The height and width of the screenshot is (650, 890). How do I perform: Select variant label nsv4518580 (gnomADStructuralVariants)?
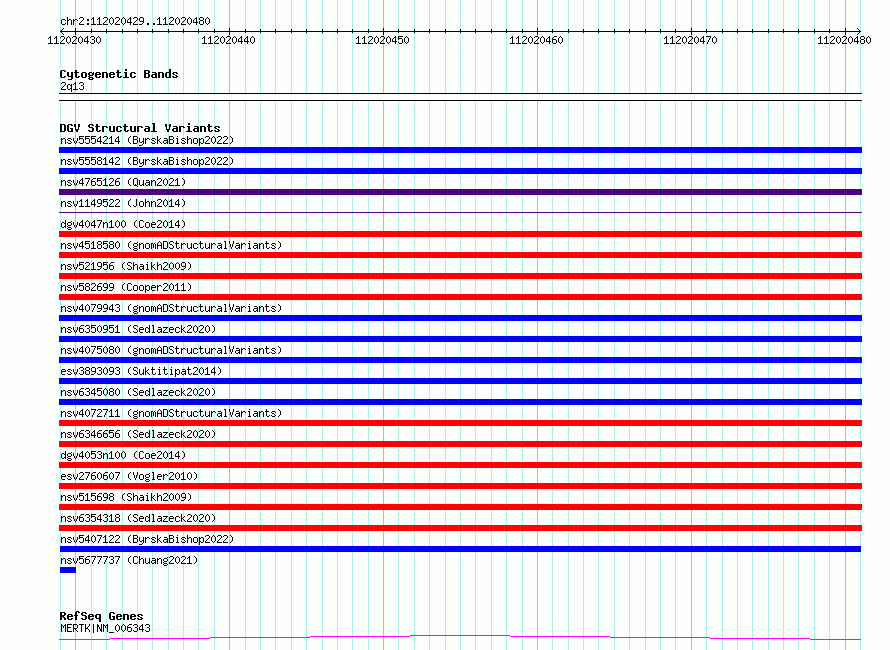(x=171, y=245)
